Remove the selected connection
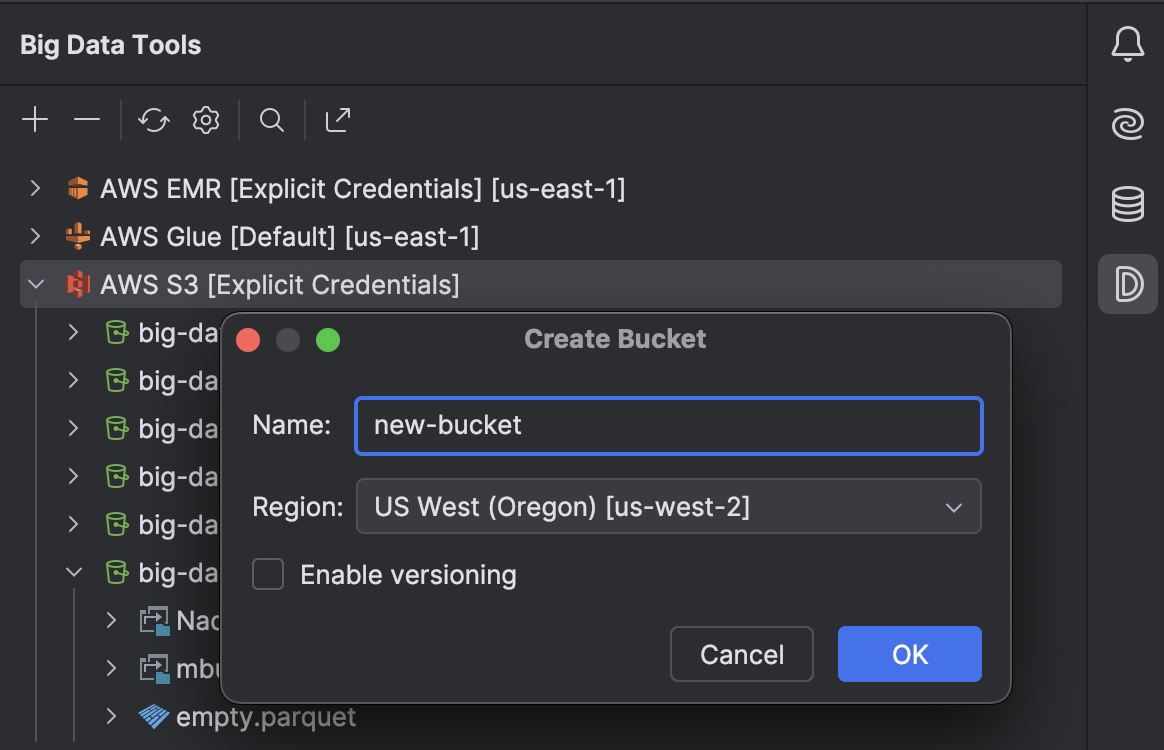 tap(86, 119)
